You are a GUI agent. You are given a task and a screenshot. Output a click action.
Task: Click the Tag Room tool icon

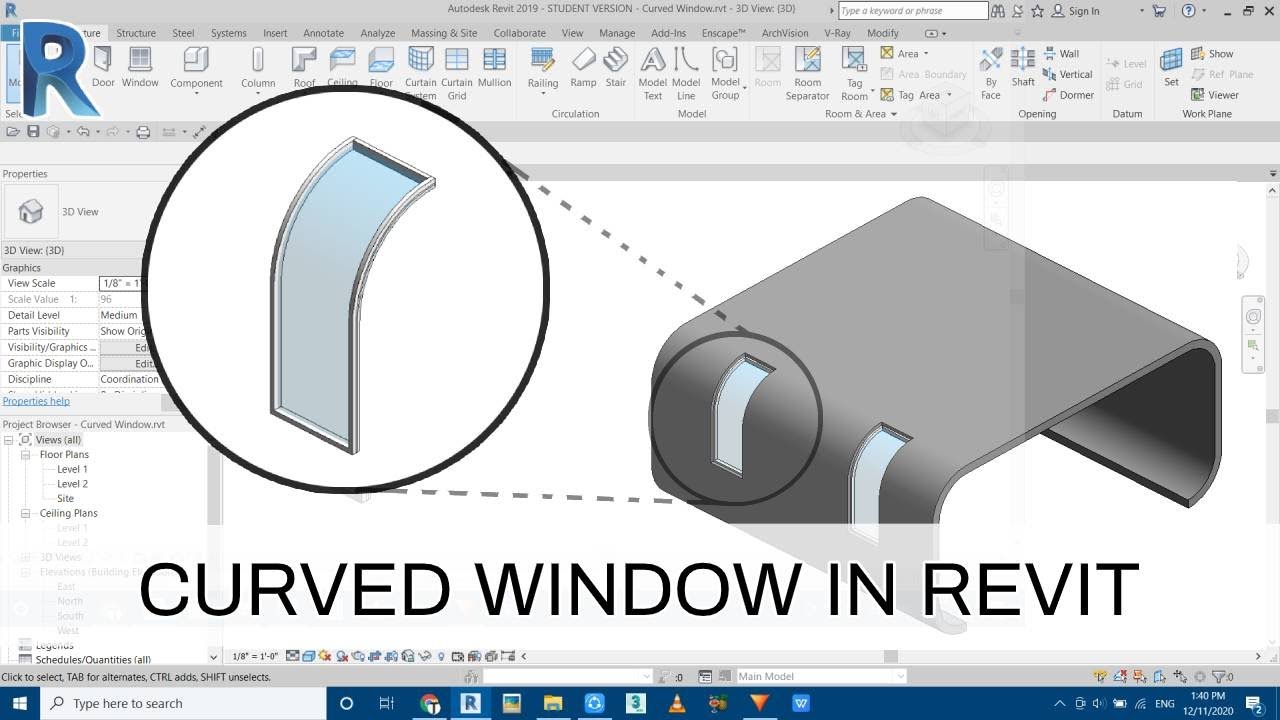coord(854,60)
